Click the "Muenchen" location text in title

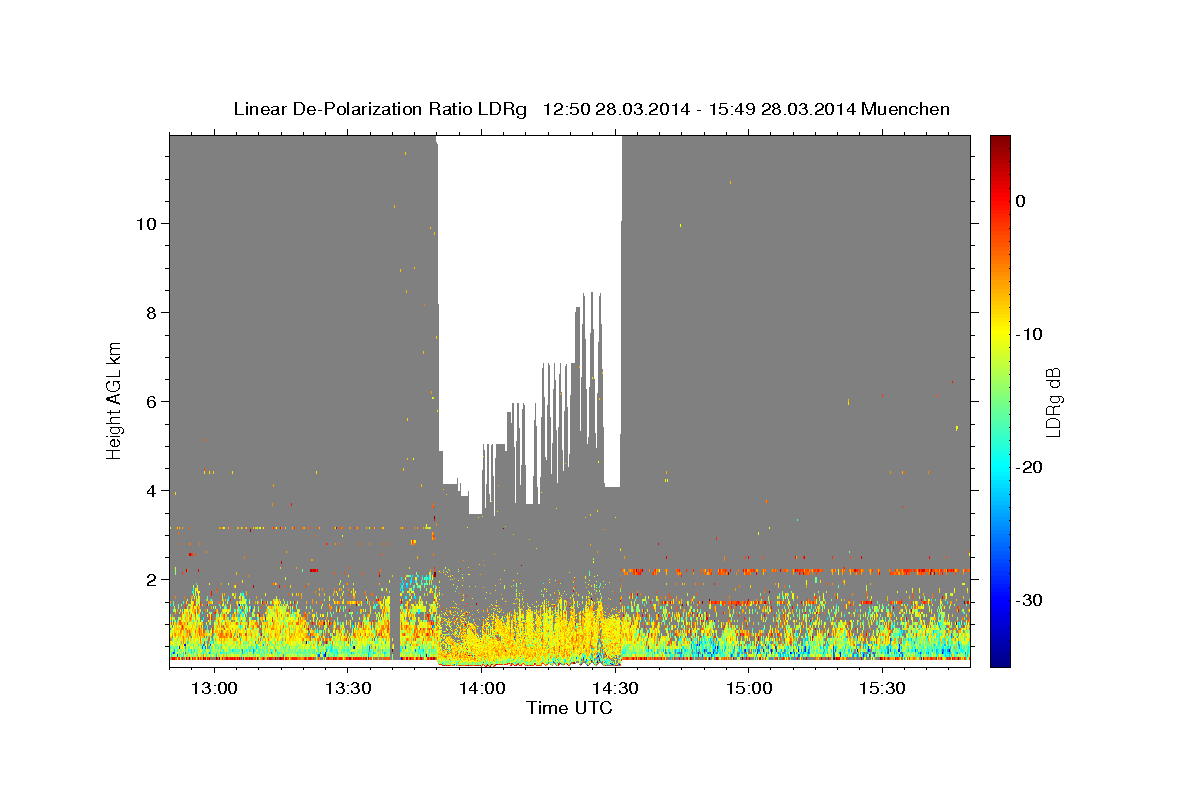tap(906, 109)
